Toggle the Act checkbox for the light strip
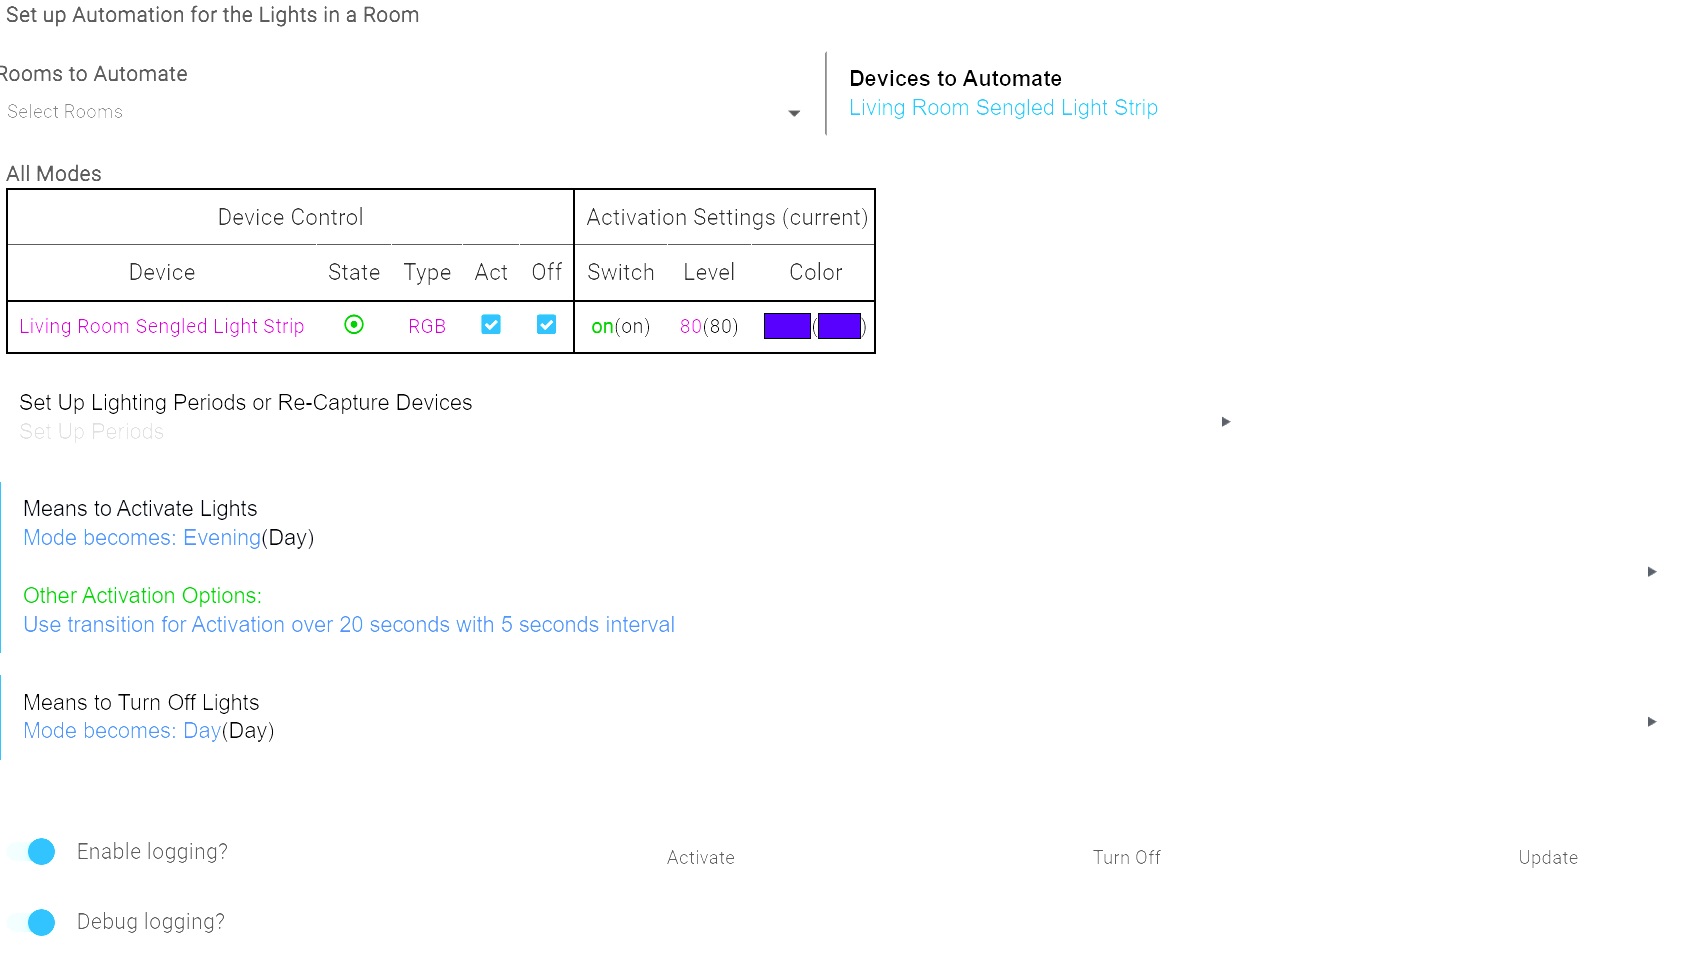This screenshot has height=953, width=1697. click(491, 325)
